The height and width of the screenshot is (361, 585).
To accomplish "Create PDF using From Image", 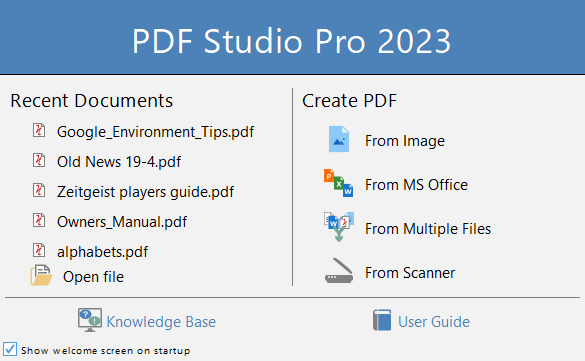I will [405, 141].
